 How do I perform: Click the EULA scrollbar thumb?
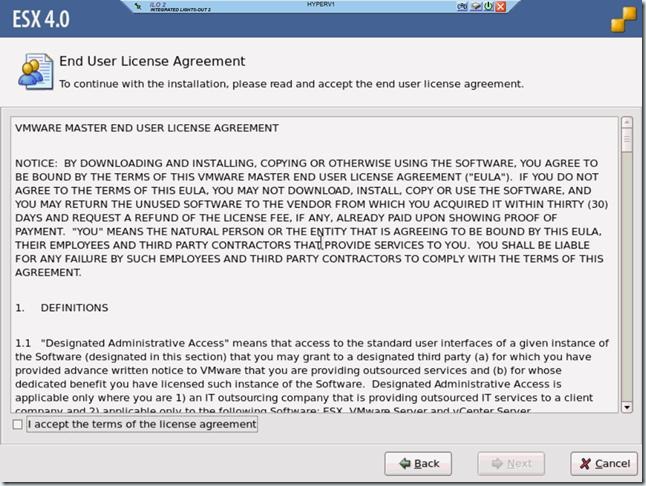(x=627, y=140)
